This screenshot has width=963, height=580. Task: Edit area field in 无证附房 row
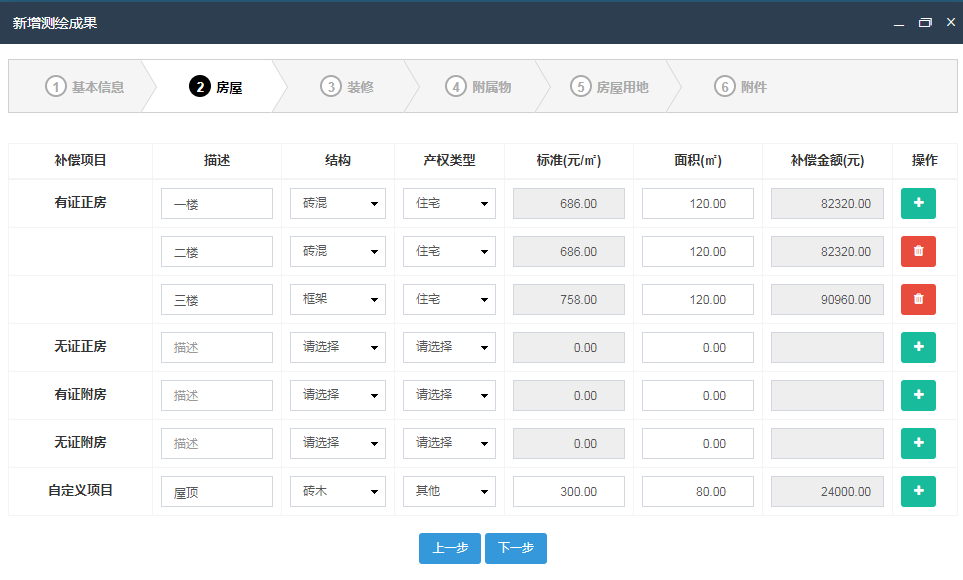point(698,443)
